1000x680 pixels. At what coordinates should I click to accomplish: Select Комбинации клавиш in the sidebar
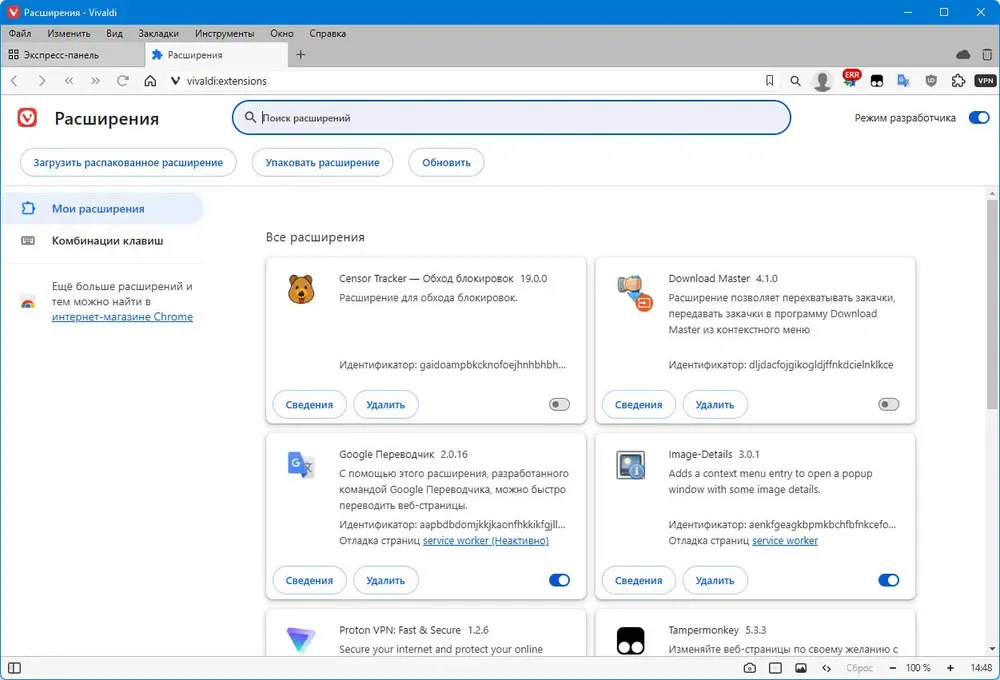(107, 241)
